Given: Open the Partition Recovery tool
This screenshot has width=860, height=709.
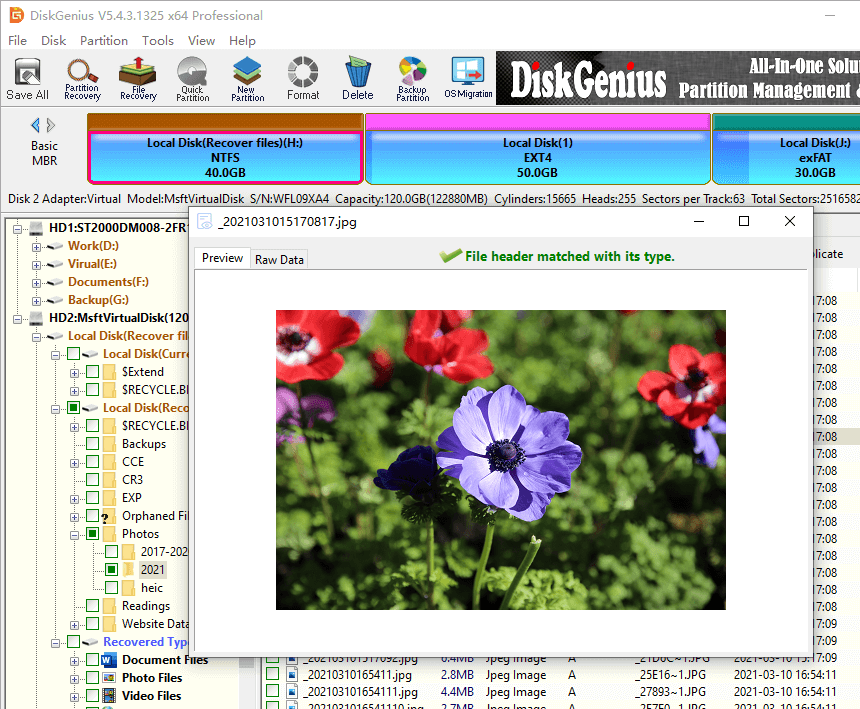Looking at the screenshot, I should click(81, 77).
